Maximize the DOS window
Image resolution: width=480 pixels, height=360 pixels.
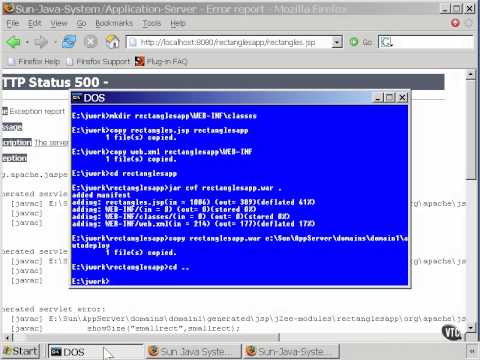tap(389, 98)
